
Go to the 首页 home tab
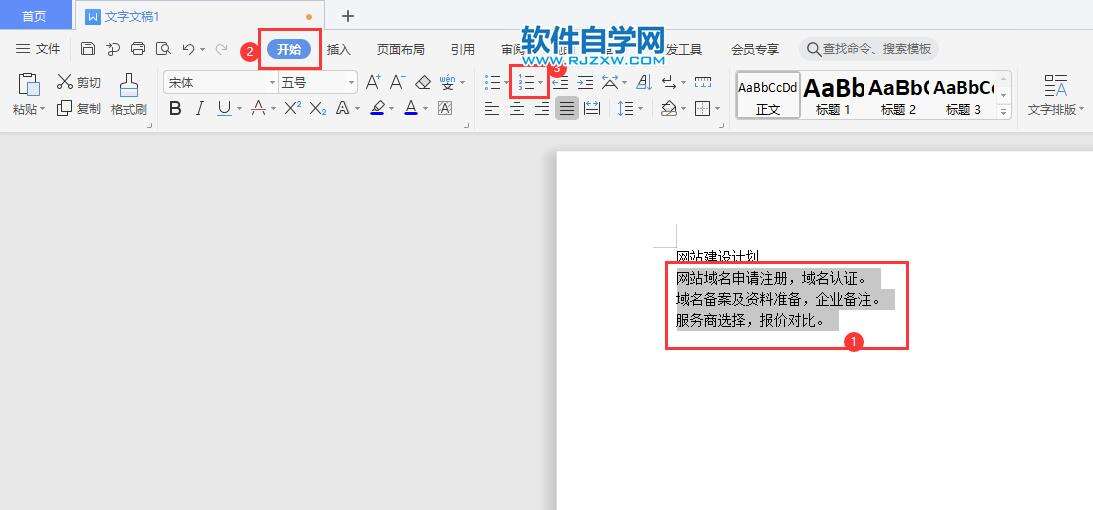pyautogui.click(x=34, y=15)
